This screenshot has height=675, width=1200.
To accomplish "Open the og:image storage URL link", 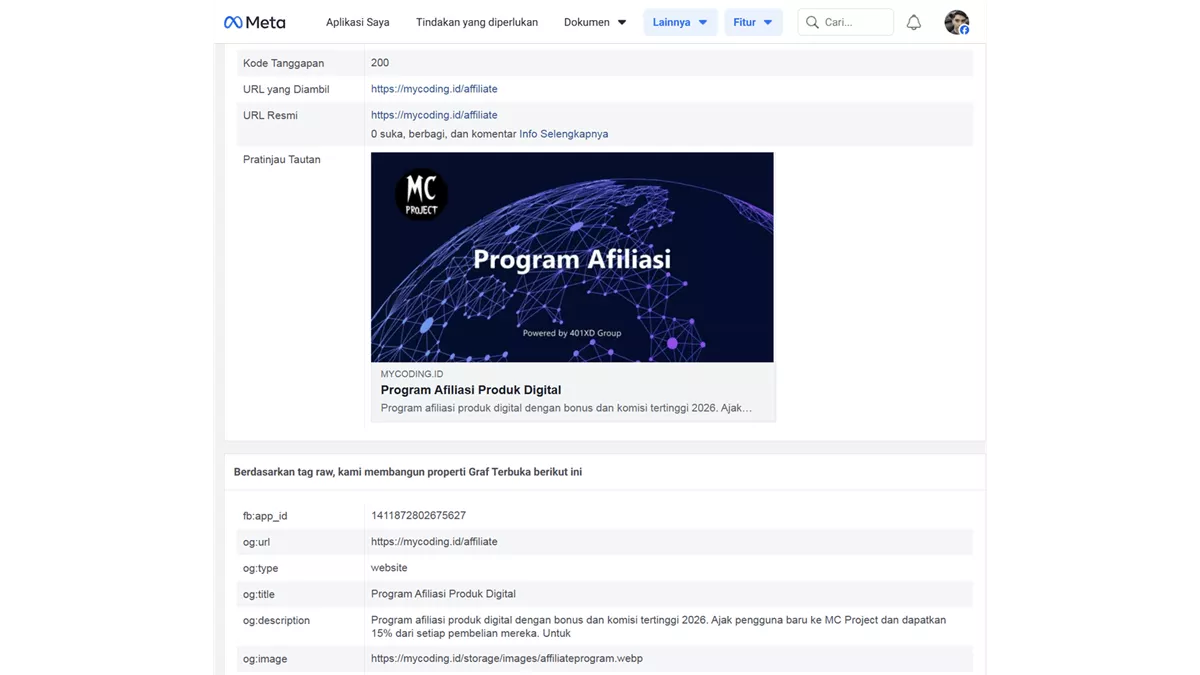I will coord(506,658).
